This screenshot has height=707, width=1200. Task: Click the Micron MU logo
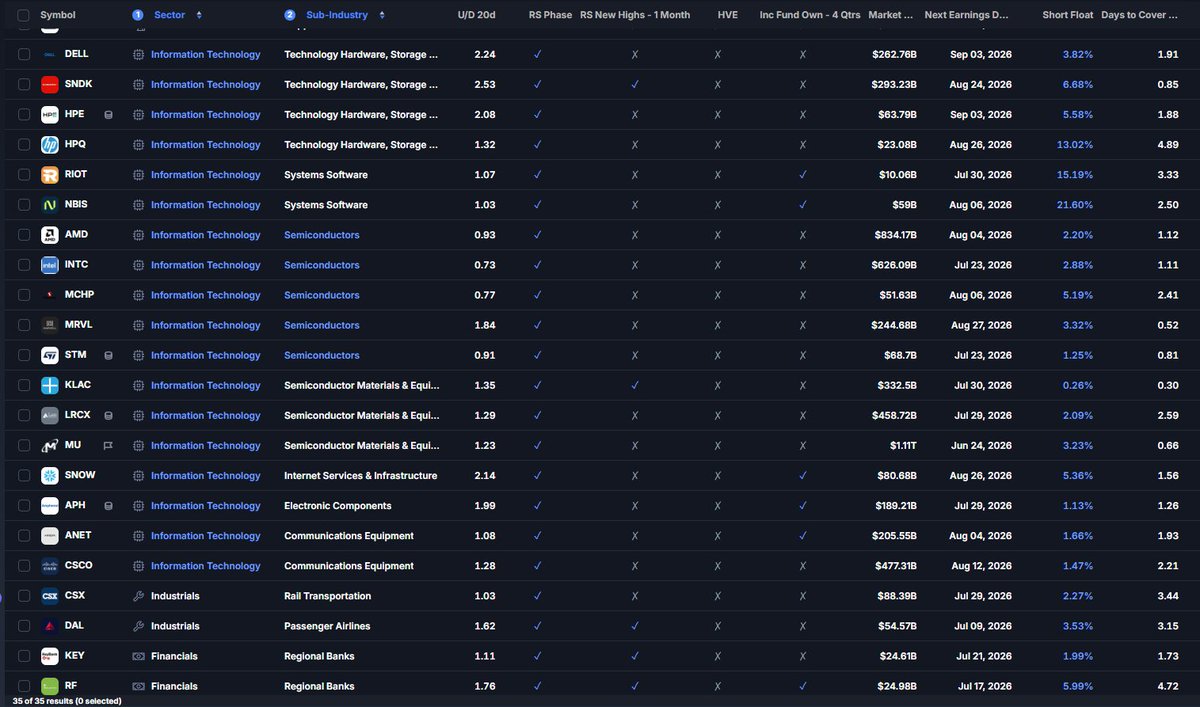50,445
